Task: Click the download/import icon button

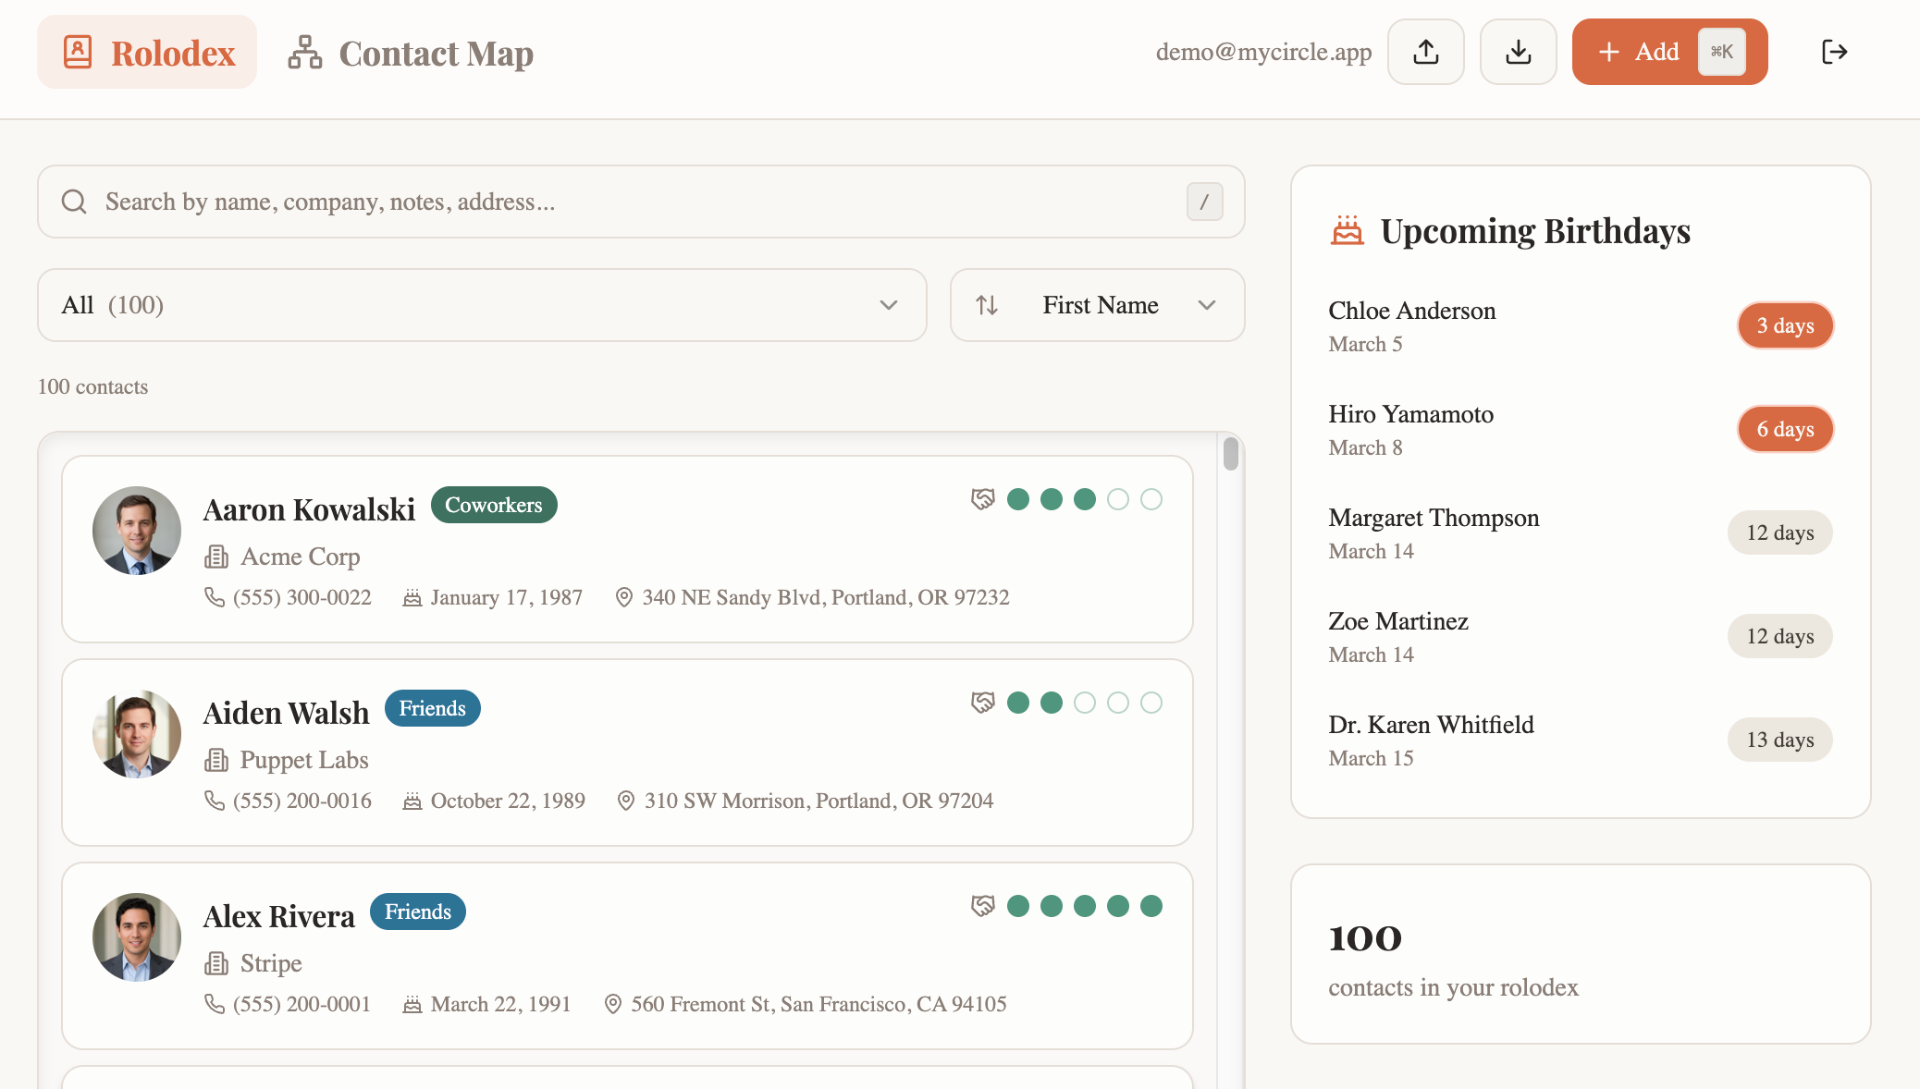Action: pyautogui.click(x=1517, y=52)
